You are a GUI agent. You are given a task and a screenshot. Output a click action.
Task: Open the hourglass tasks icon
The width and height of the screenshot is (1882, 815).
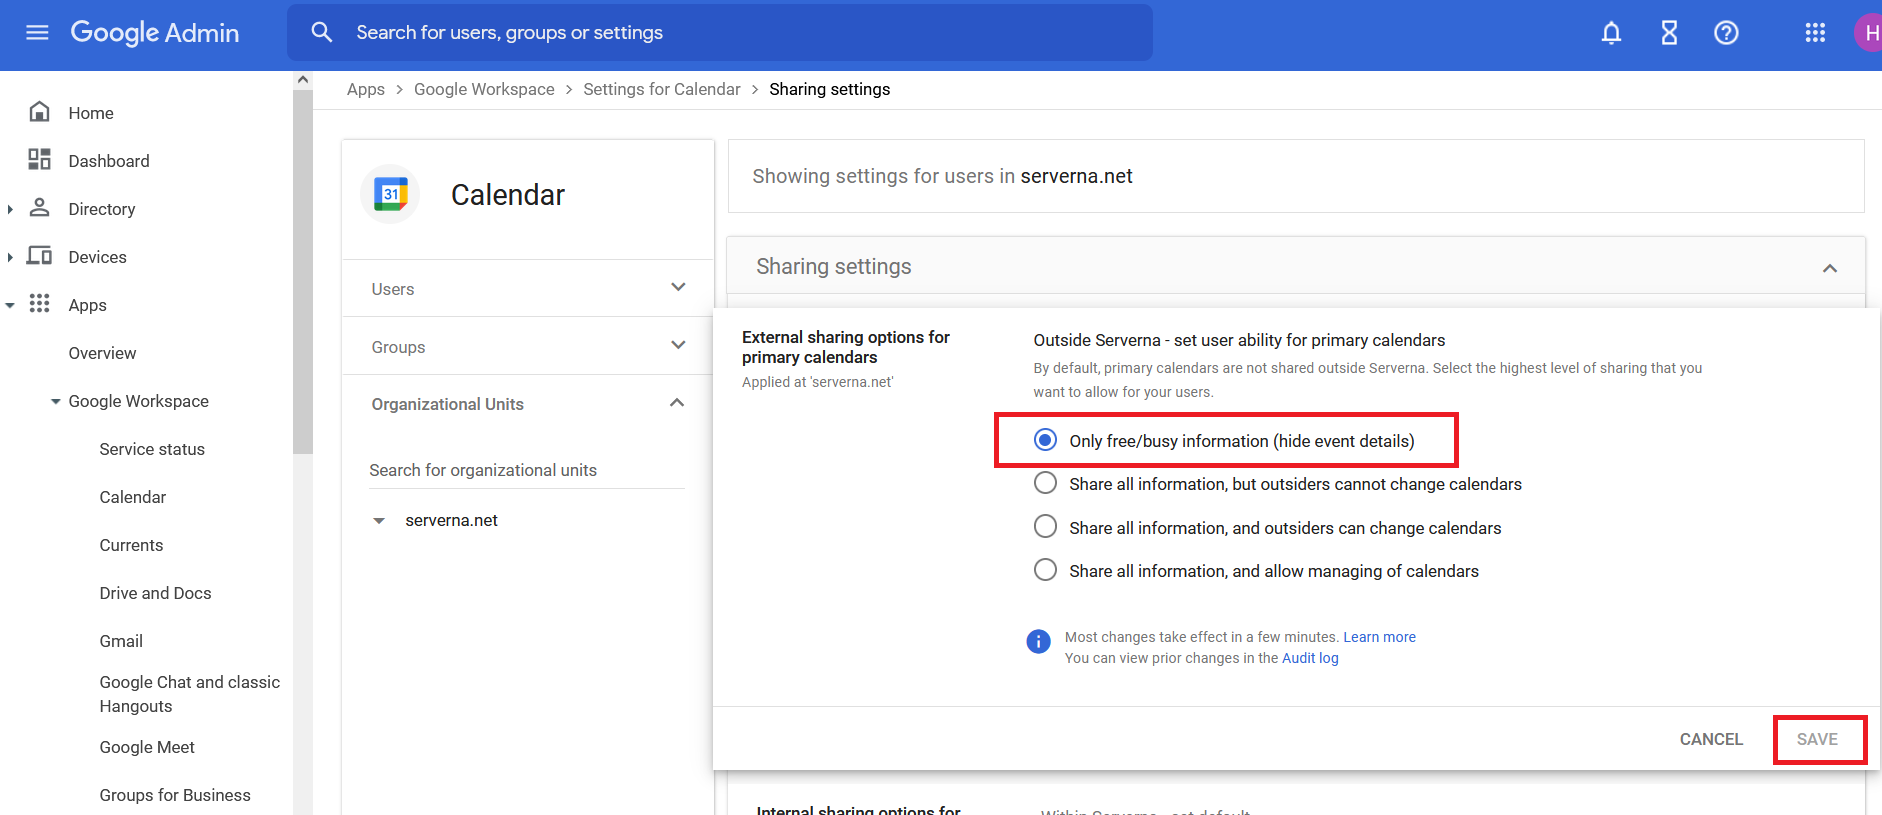(x=1669, y=33)
